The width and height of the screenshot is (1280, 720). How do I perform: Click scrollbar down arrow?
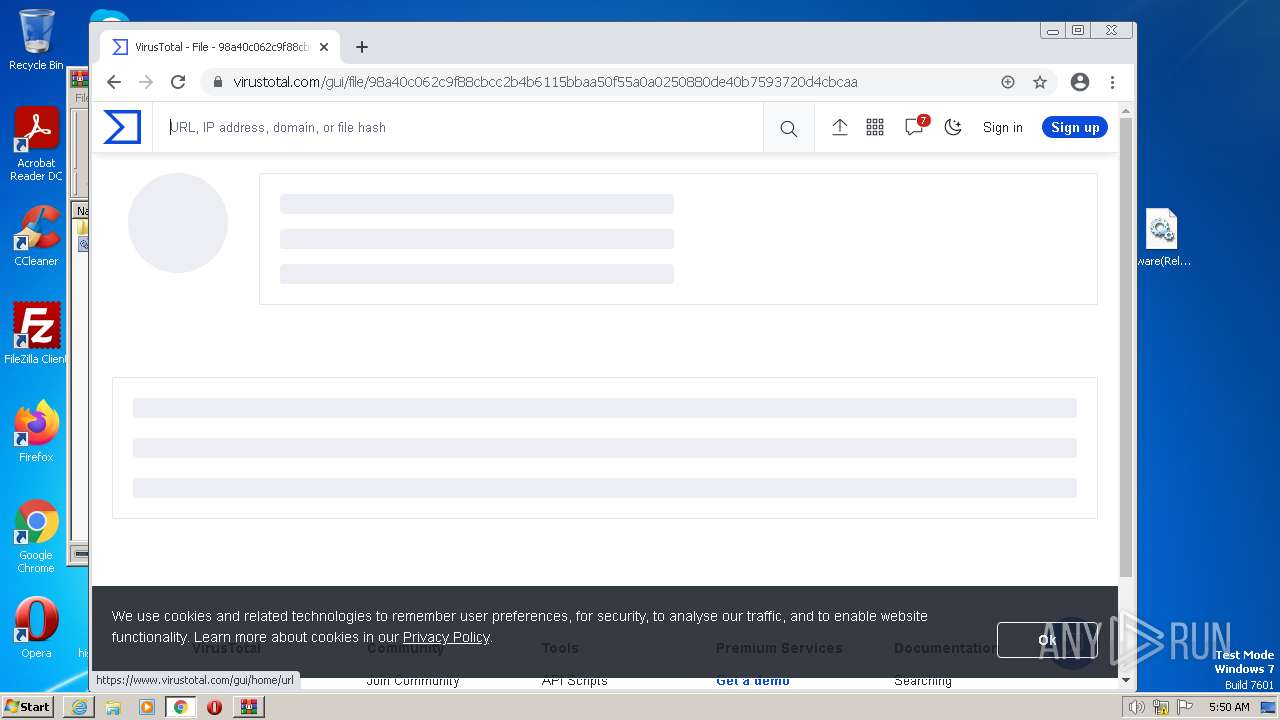[x=1126, y=680]
